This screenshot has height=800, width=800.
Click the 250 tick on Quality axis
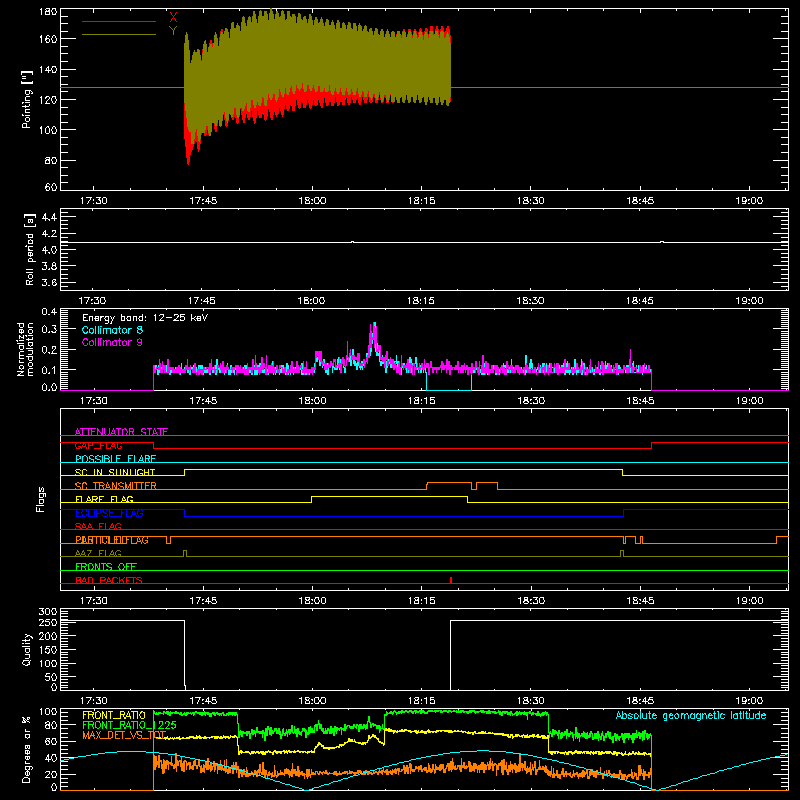pos(48,623)
